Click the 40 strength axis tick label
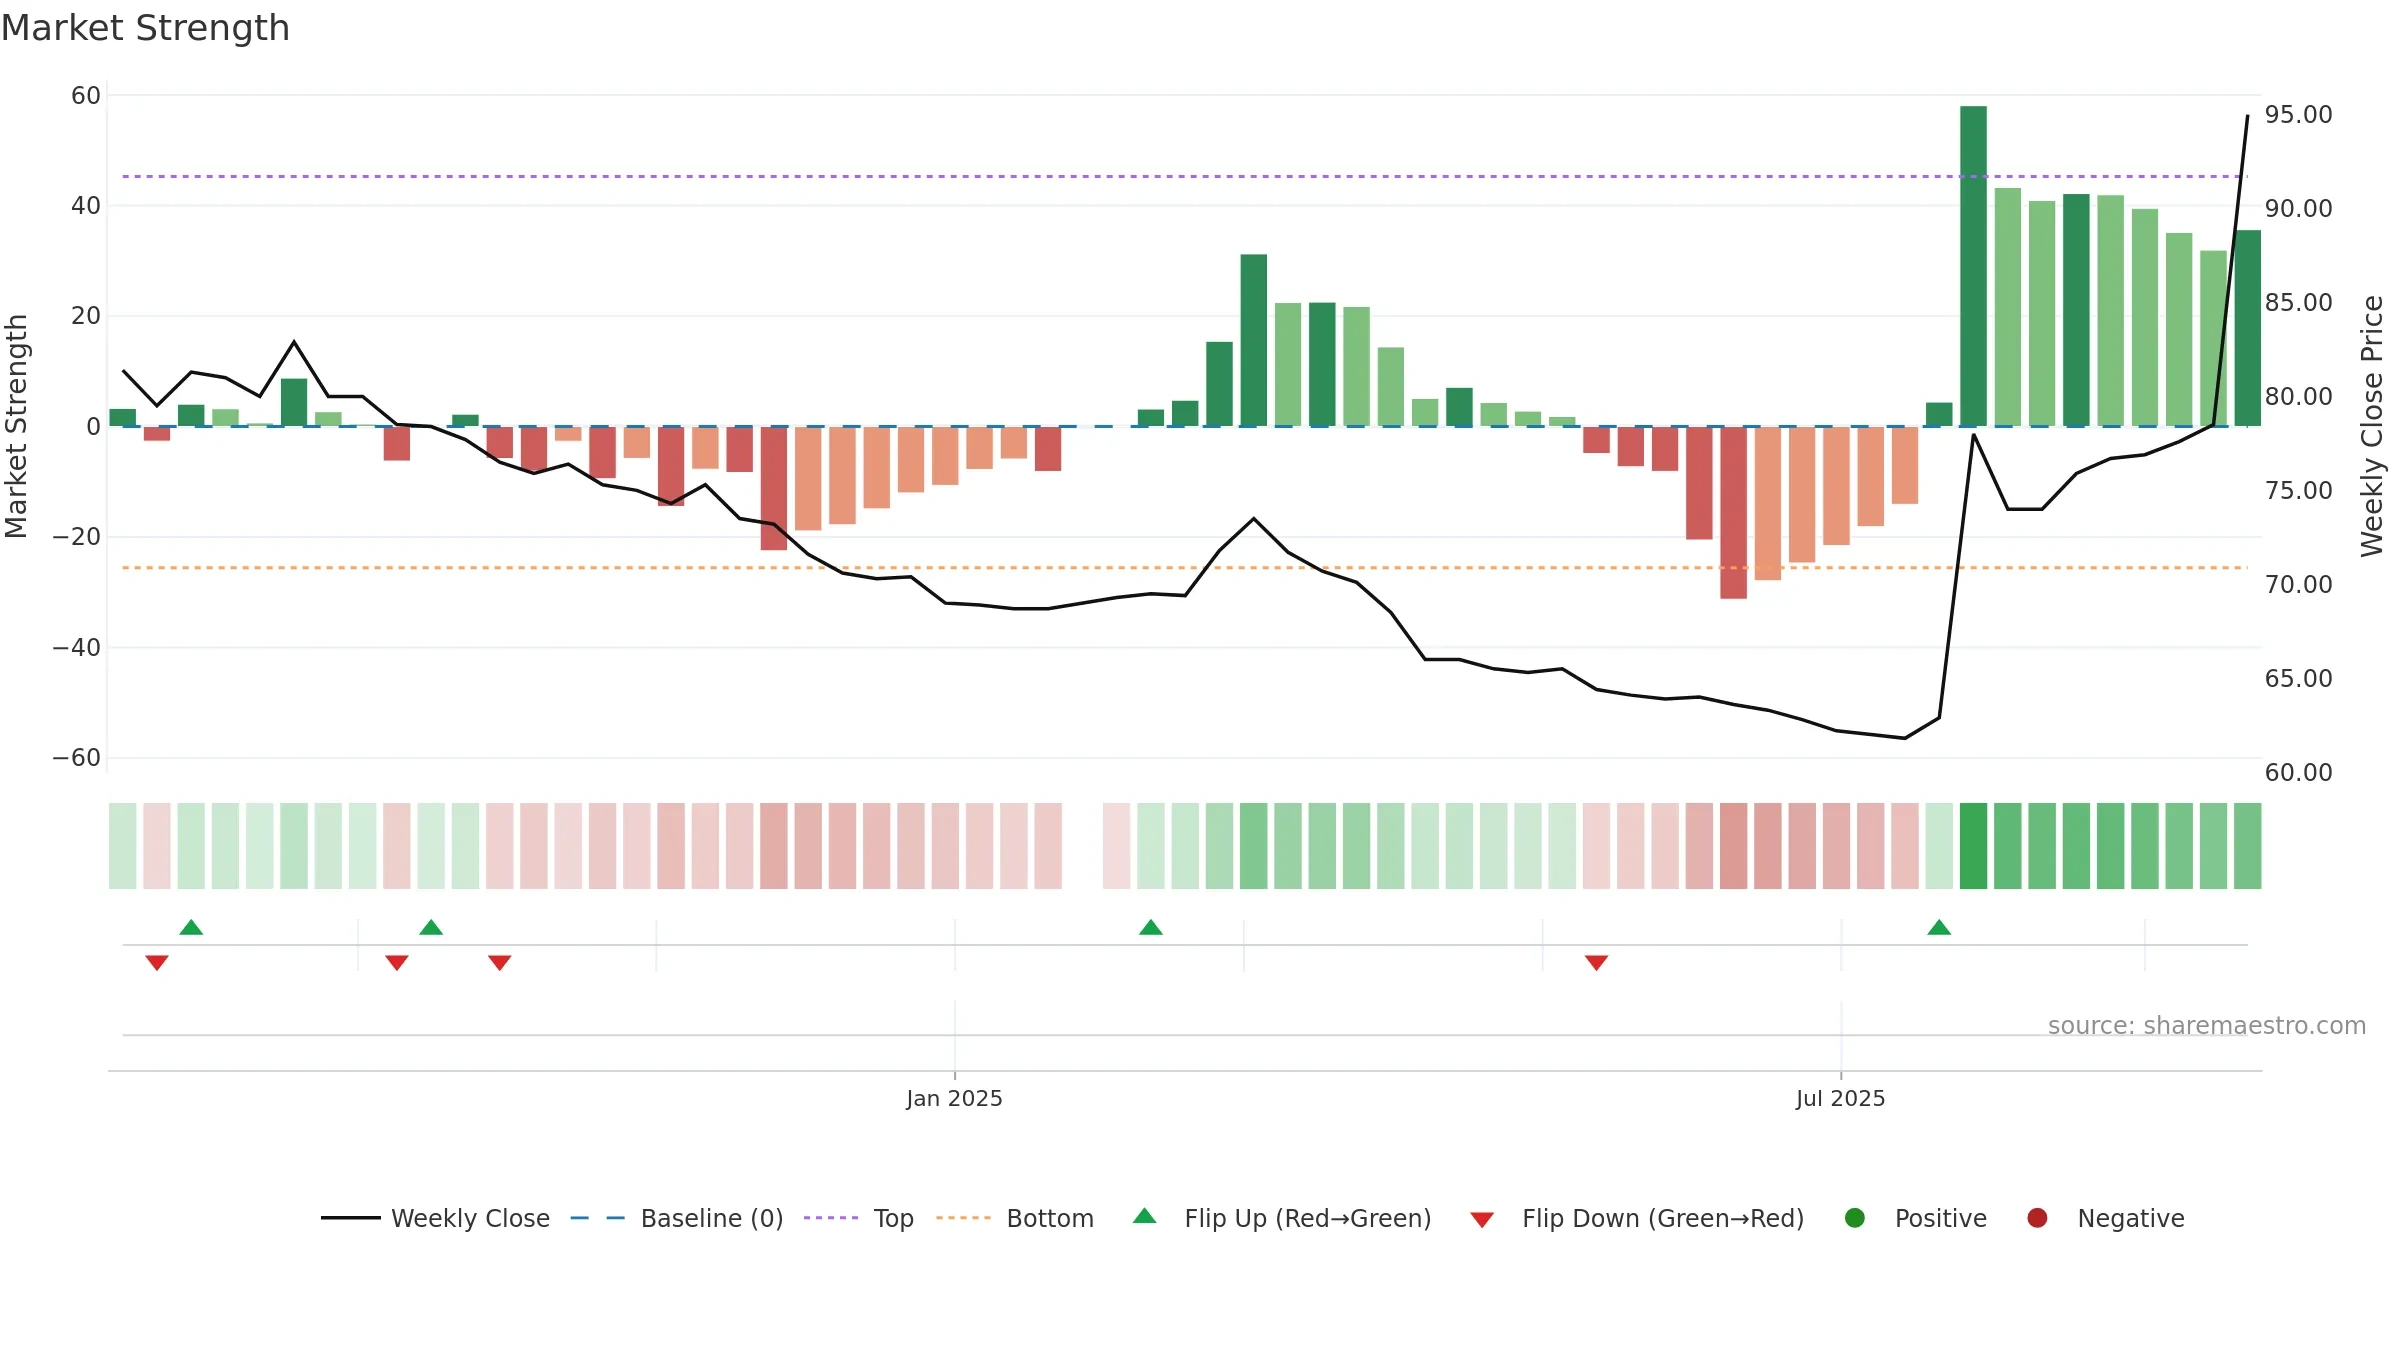This screenshot has width=2400, height=1350. tap(86, 206)
